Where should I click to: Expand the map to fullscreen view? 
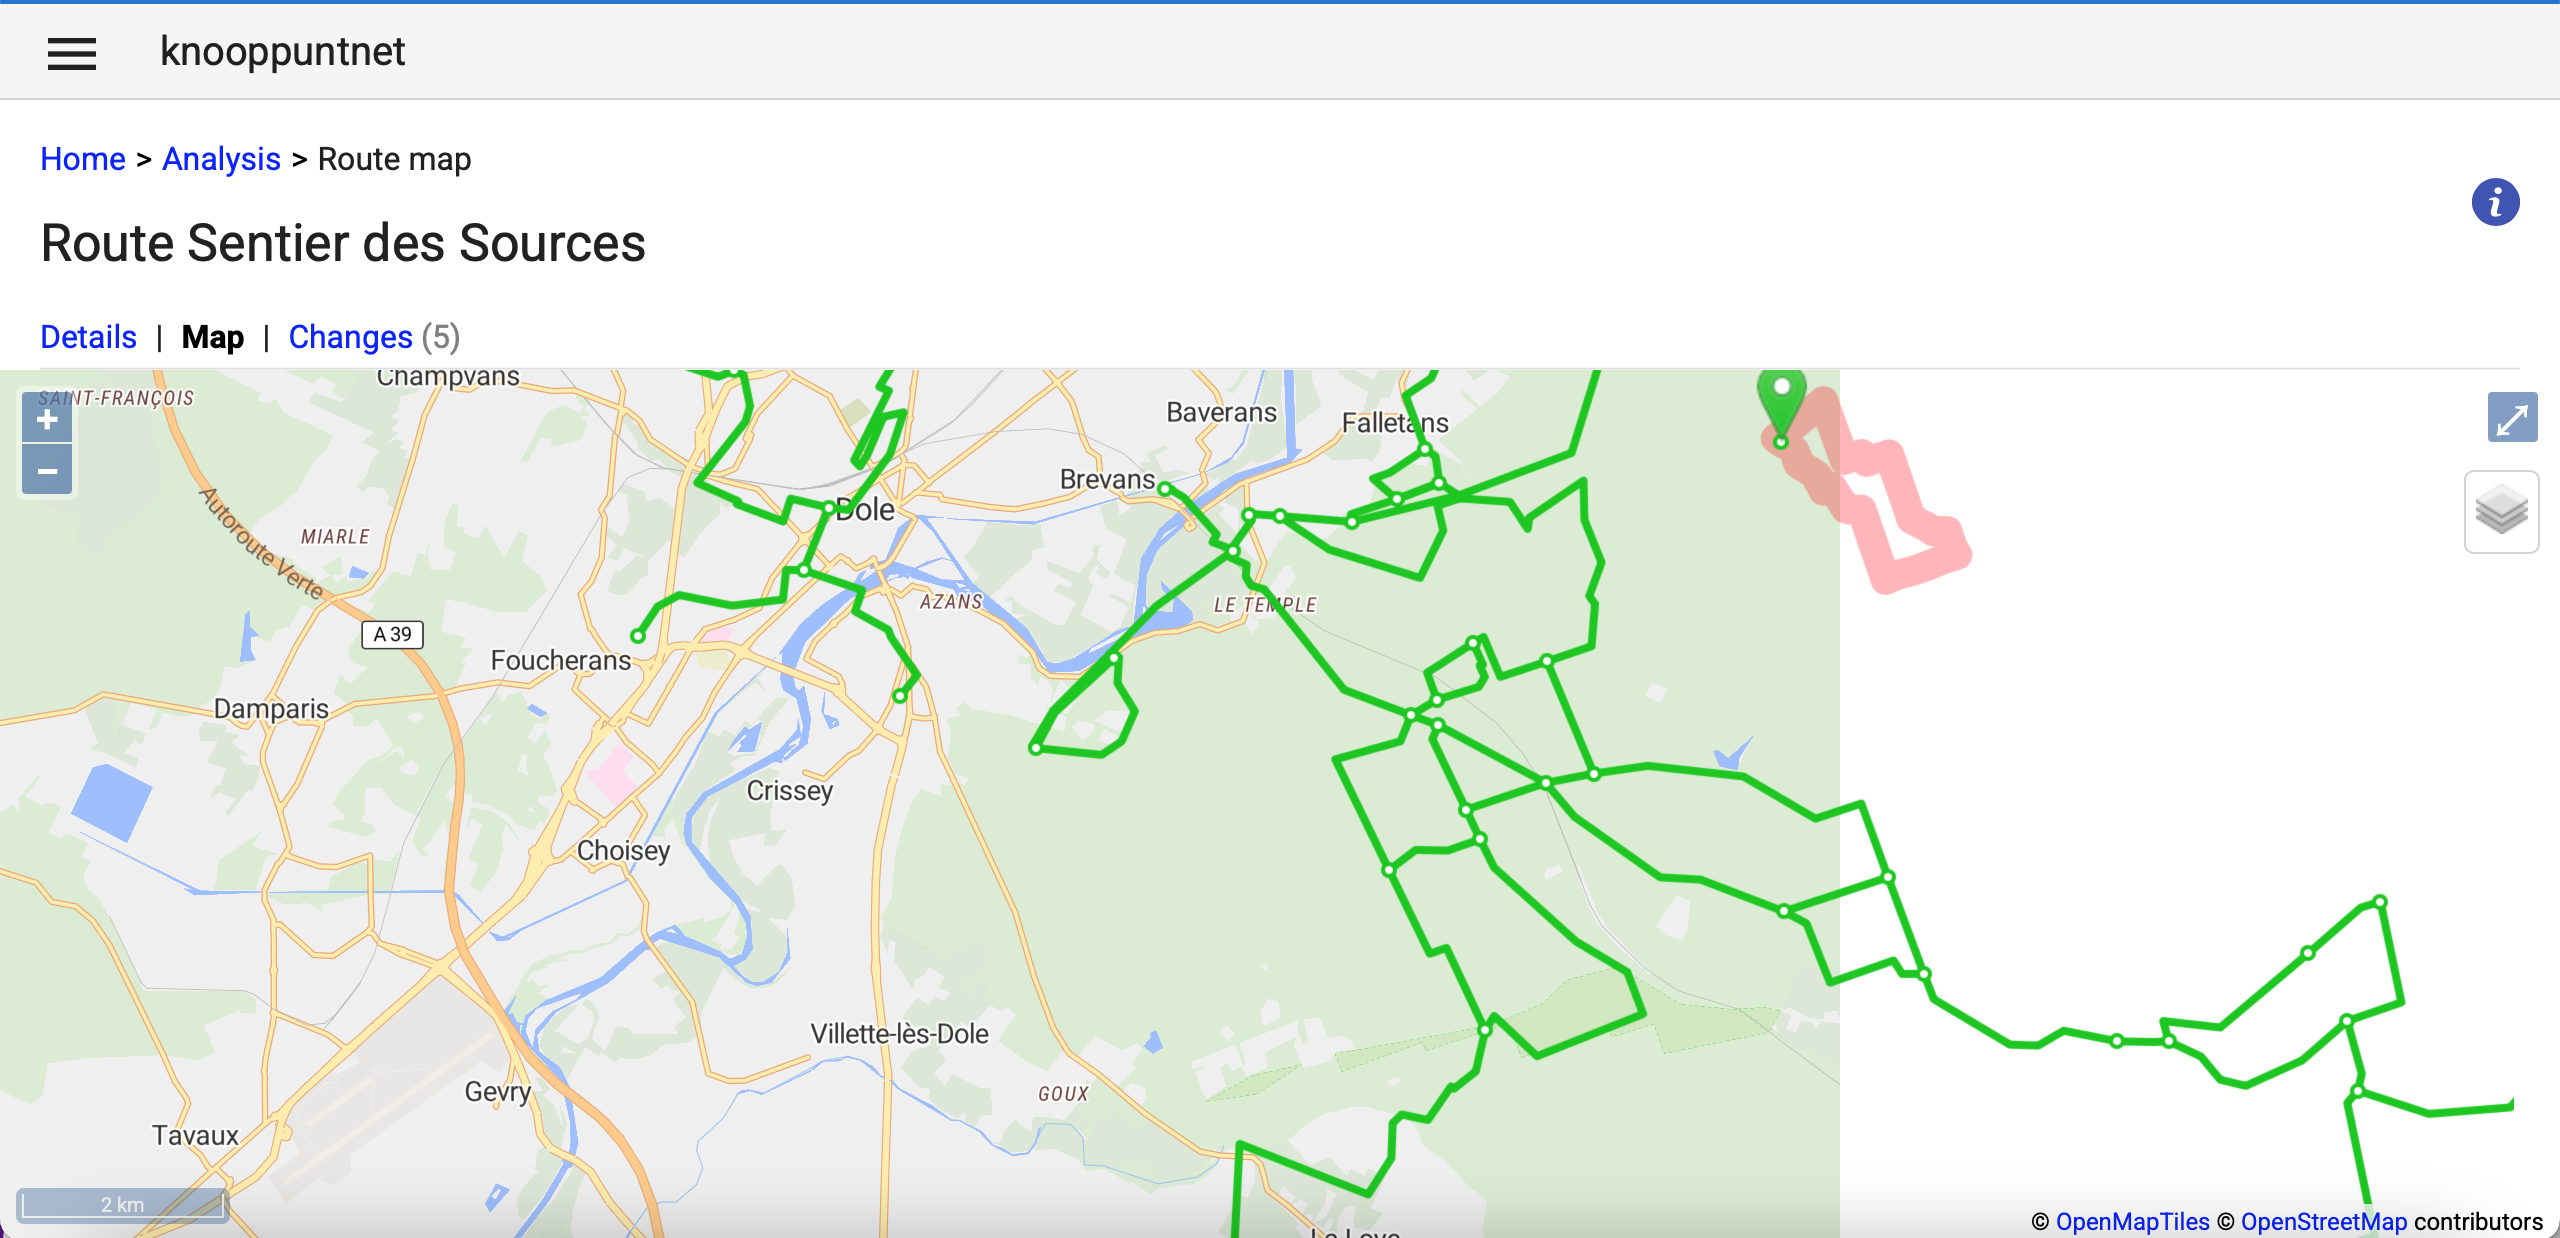[x=2515, y=417]
